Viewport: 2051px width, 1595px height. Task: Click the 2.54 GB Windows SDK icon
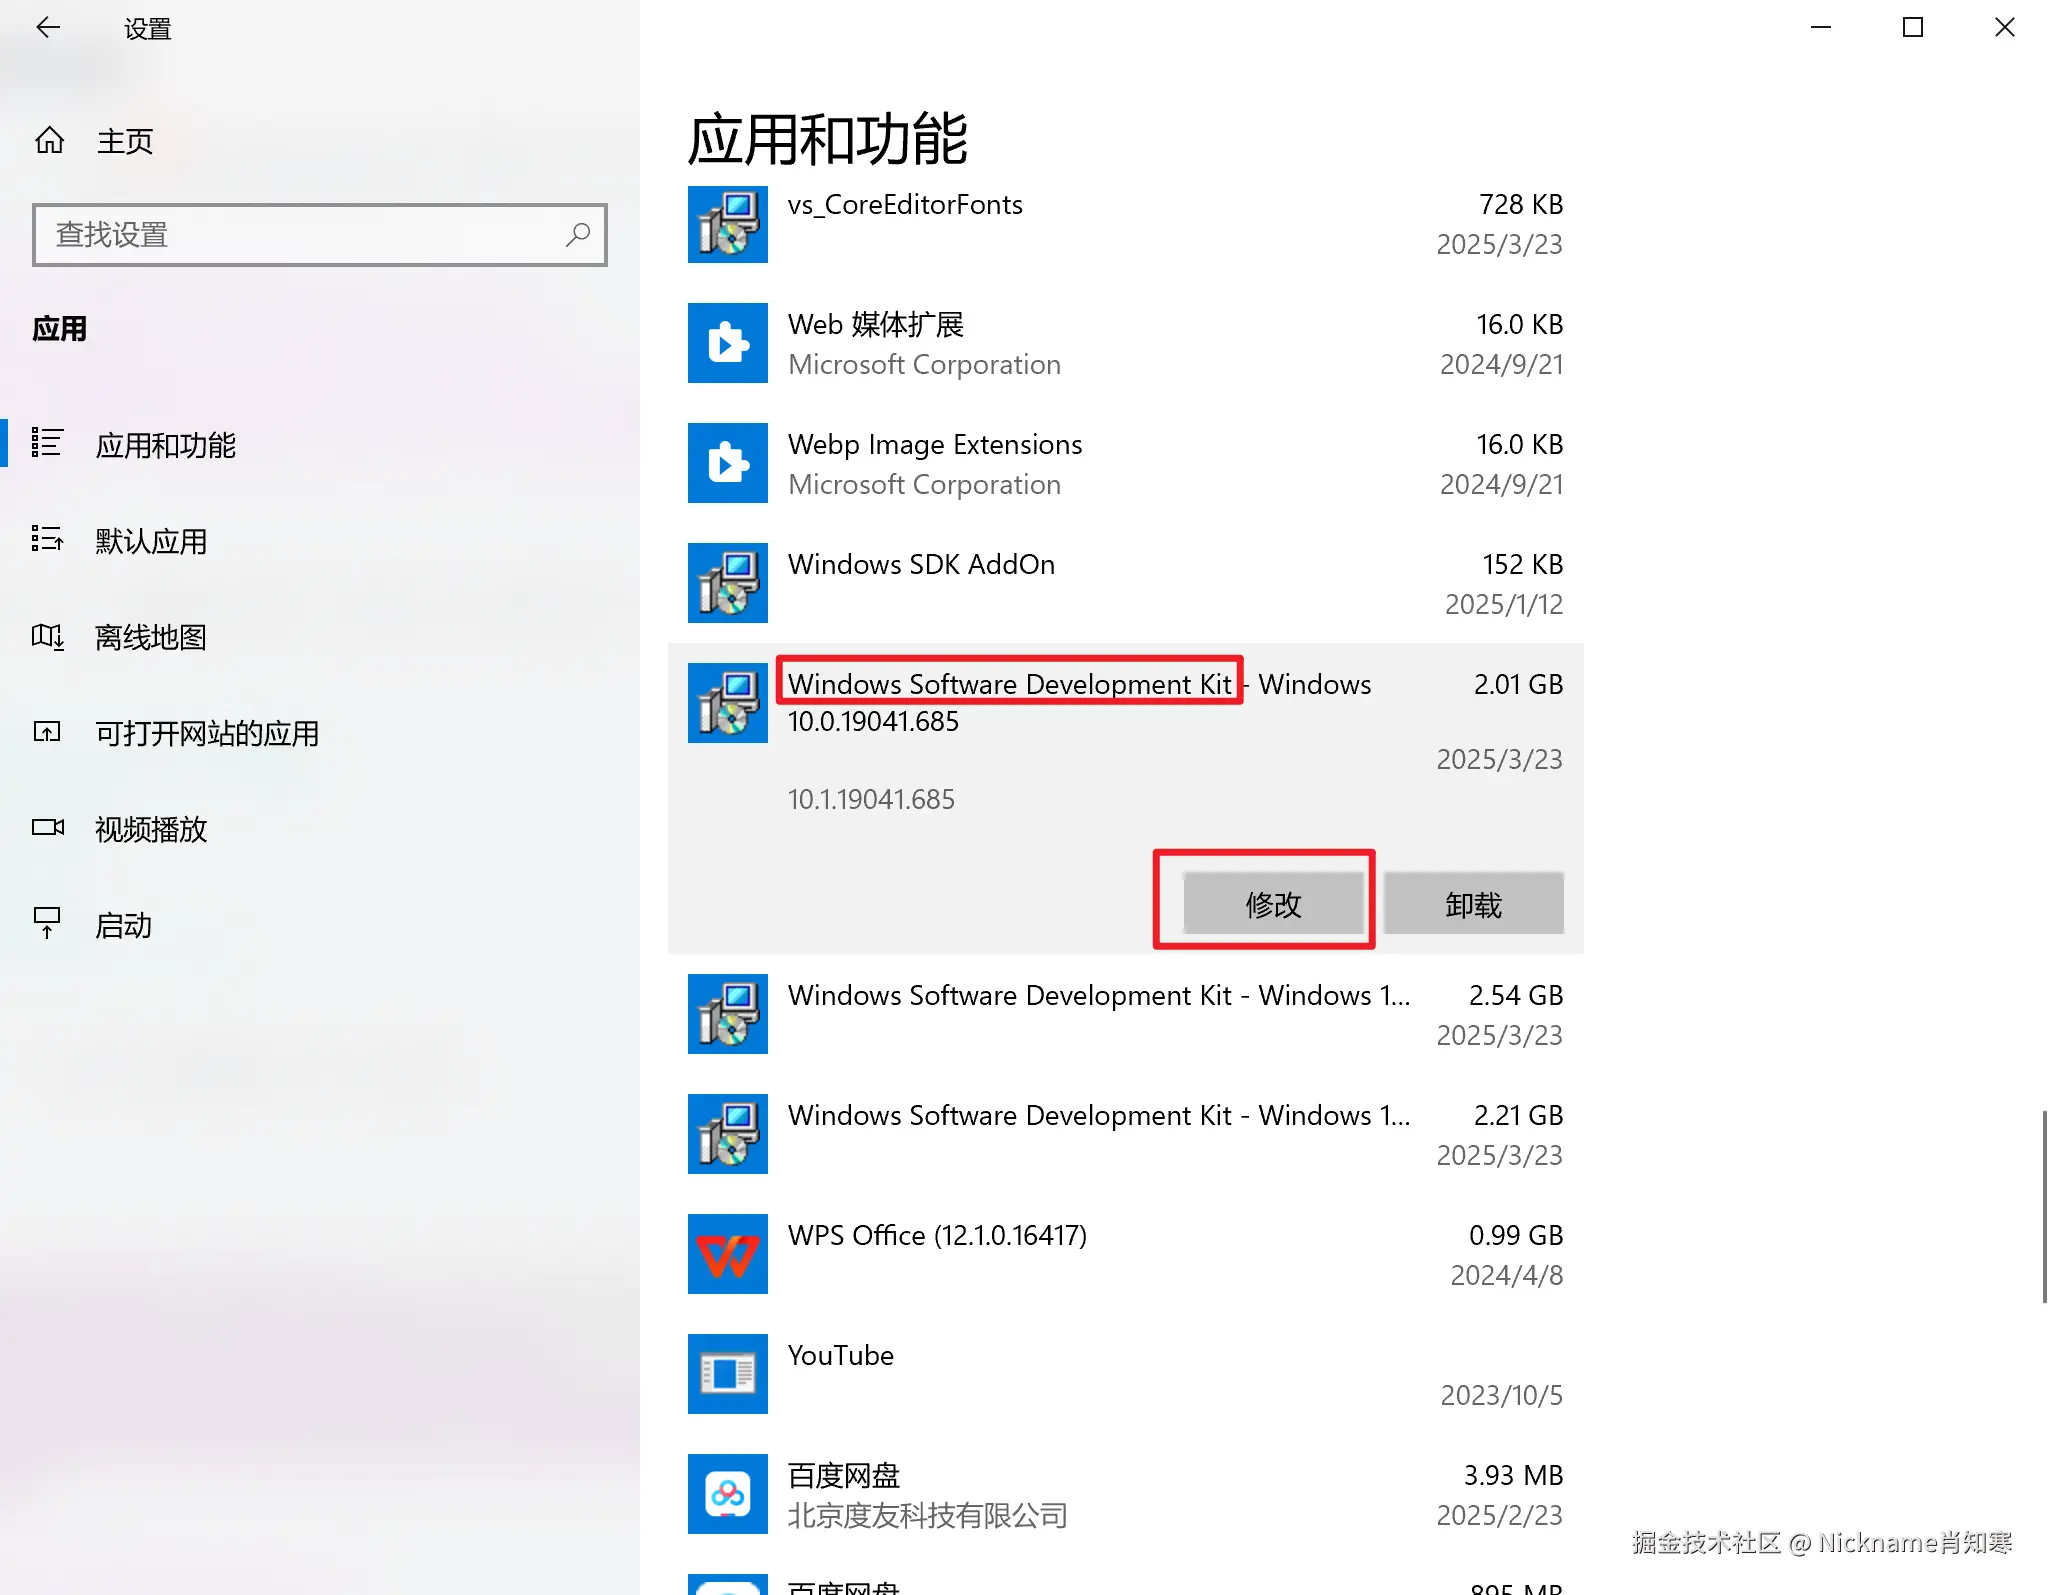click(x=728, y=1014)
